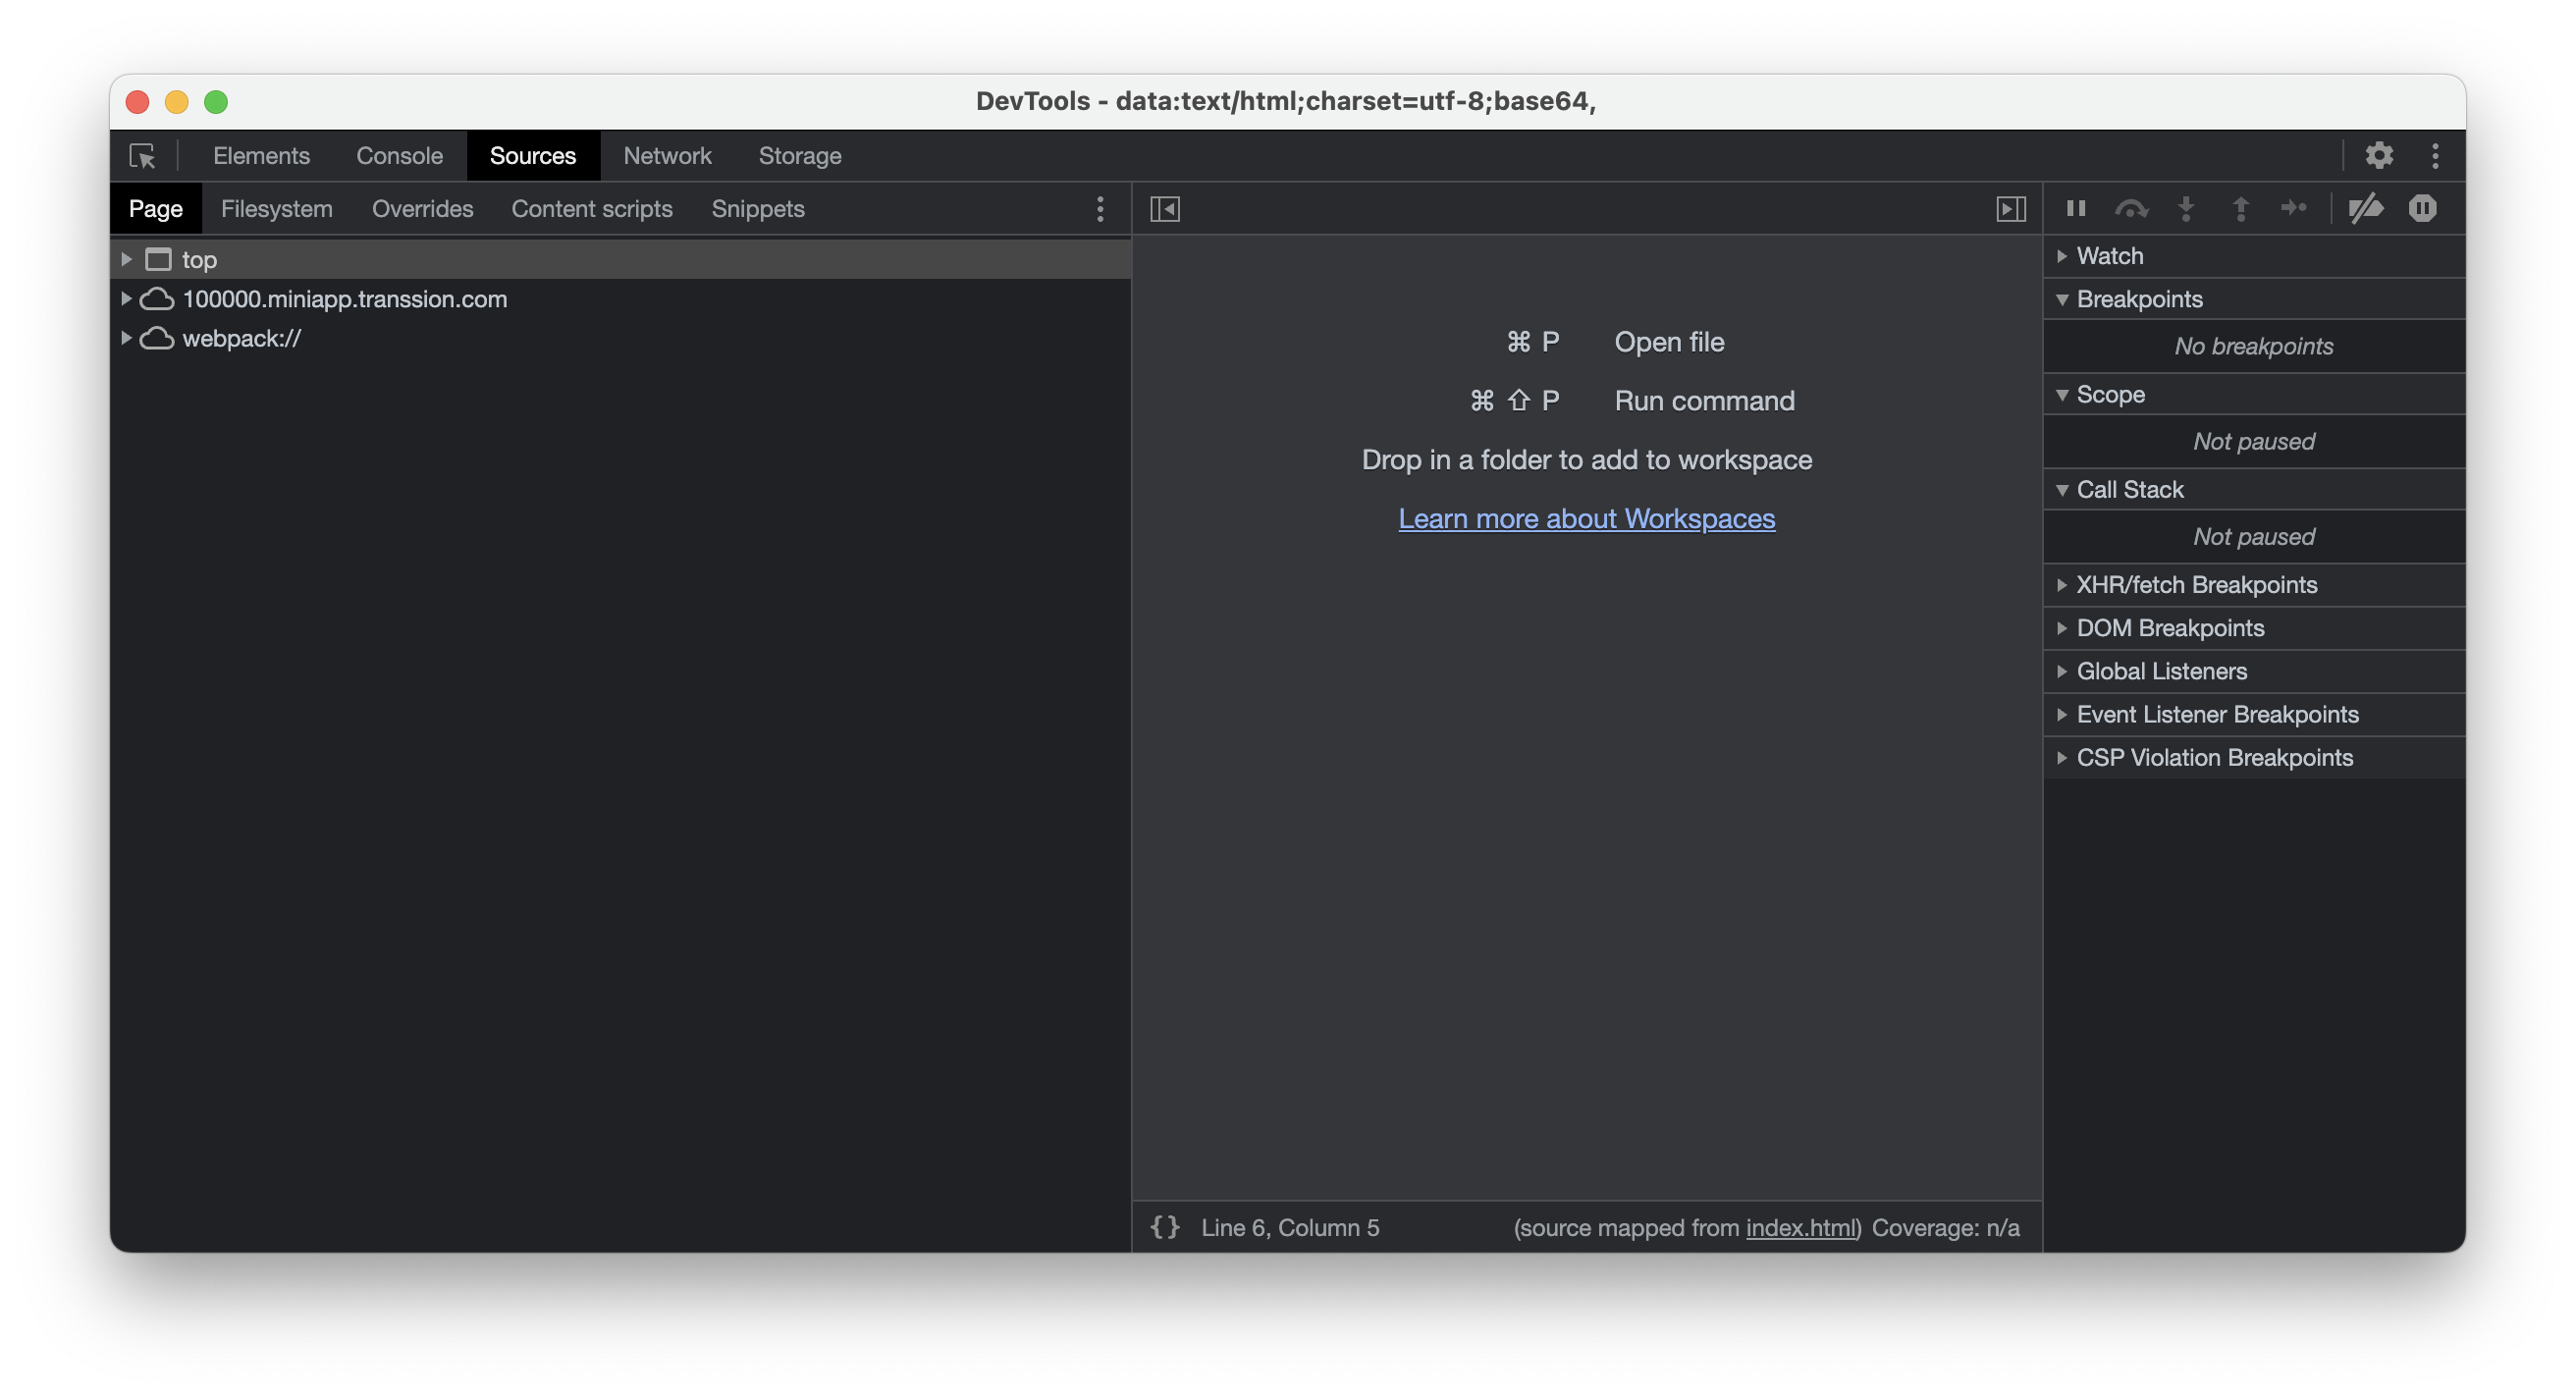
Task: Select the Filesystem tab
Action: (x=277, y=208)
